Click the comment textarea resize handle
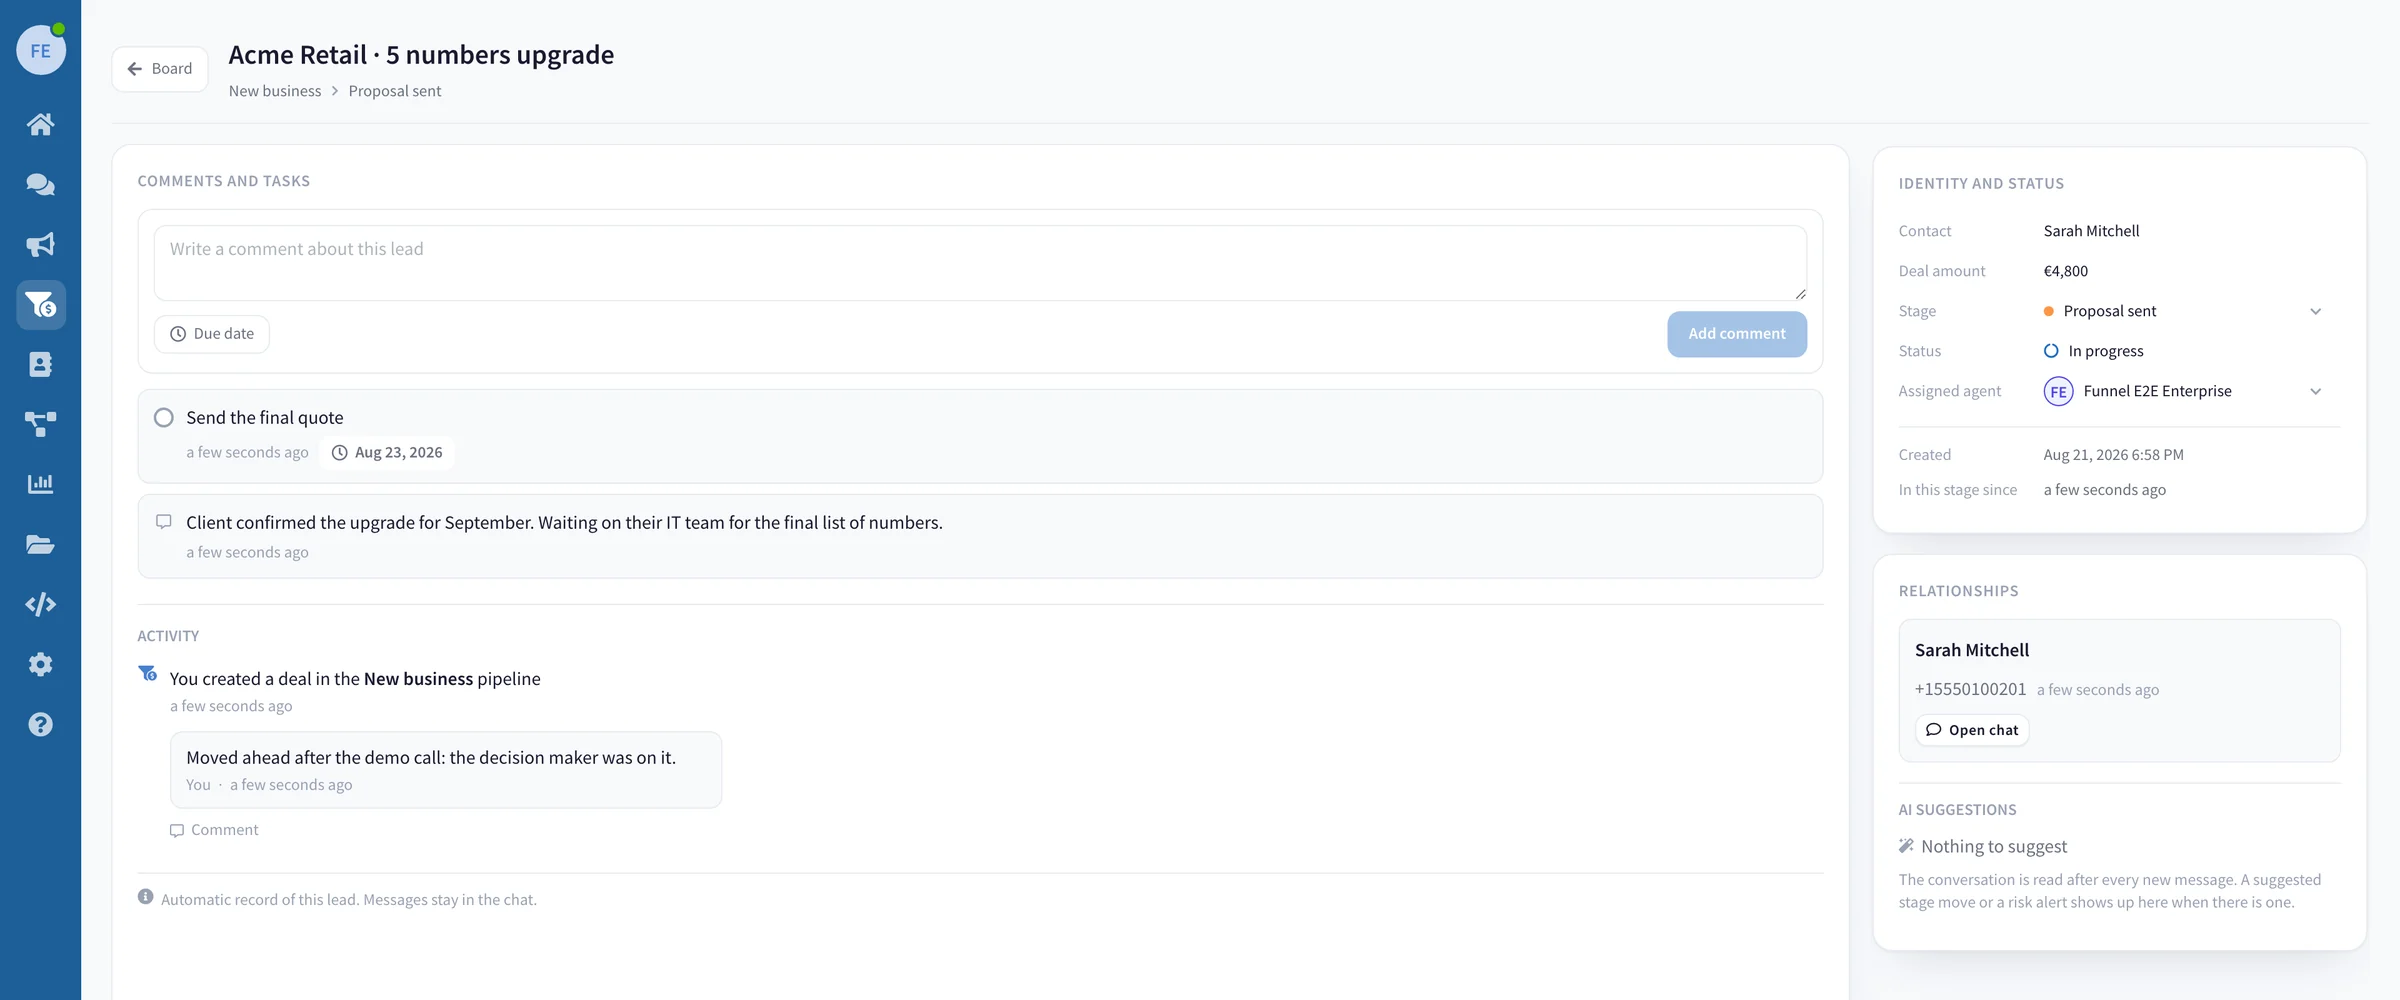The image size is (2400, 1000). tap(1800, 294)
